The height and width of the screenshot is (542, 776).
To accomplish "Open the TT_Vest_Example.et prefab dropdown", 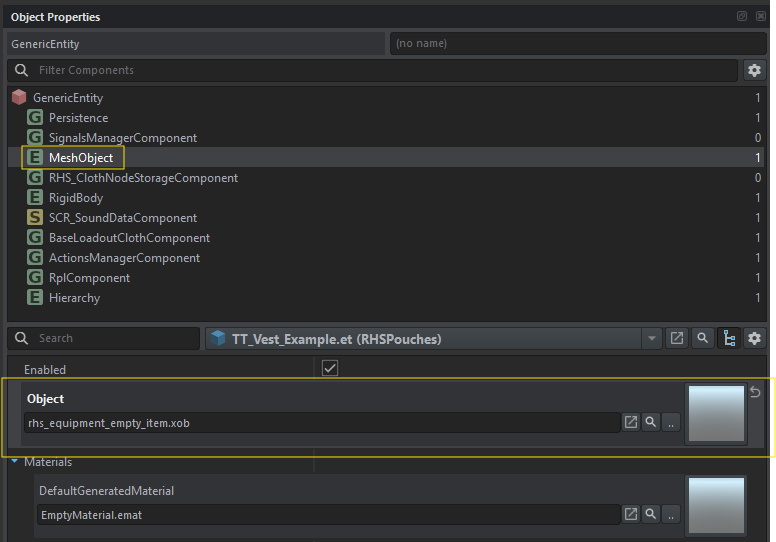I will click(x=652, y=338).
